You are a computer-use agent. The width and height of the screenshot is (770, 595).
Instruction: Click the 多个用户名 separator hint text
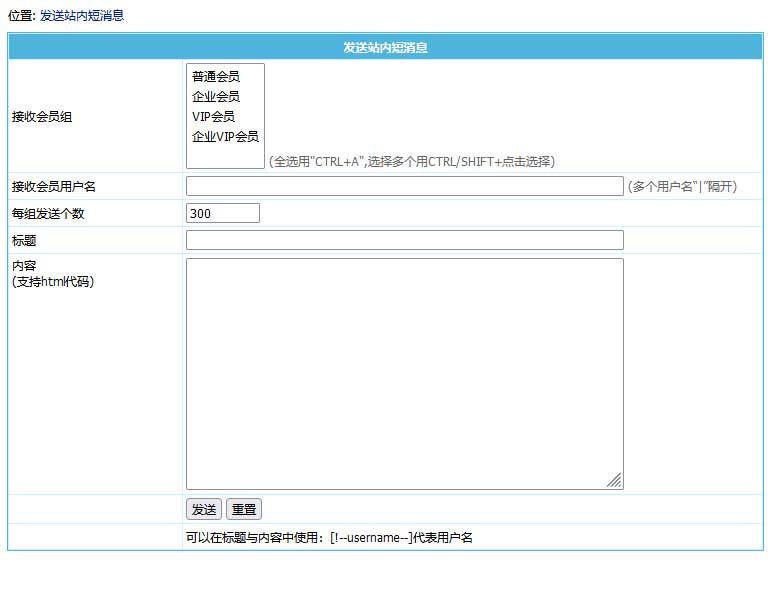click(682, 186)
